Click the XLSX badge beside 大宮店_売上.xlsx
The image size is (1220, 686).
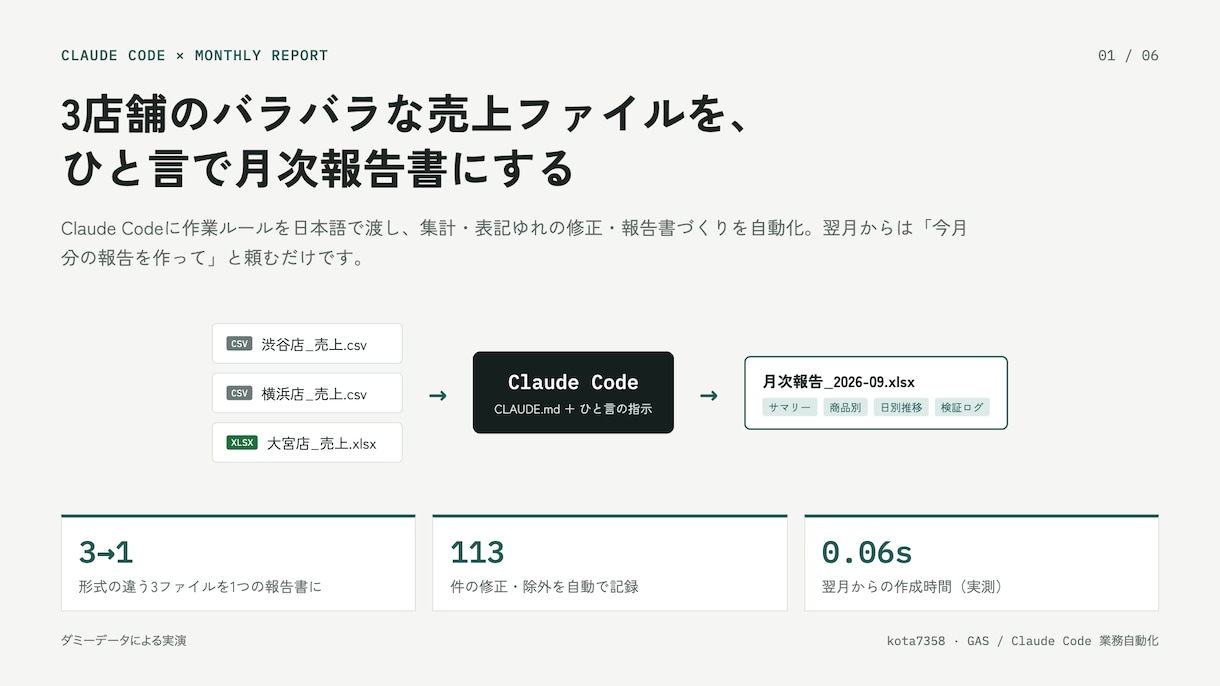(x=242, y=443)
